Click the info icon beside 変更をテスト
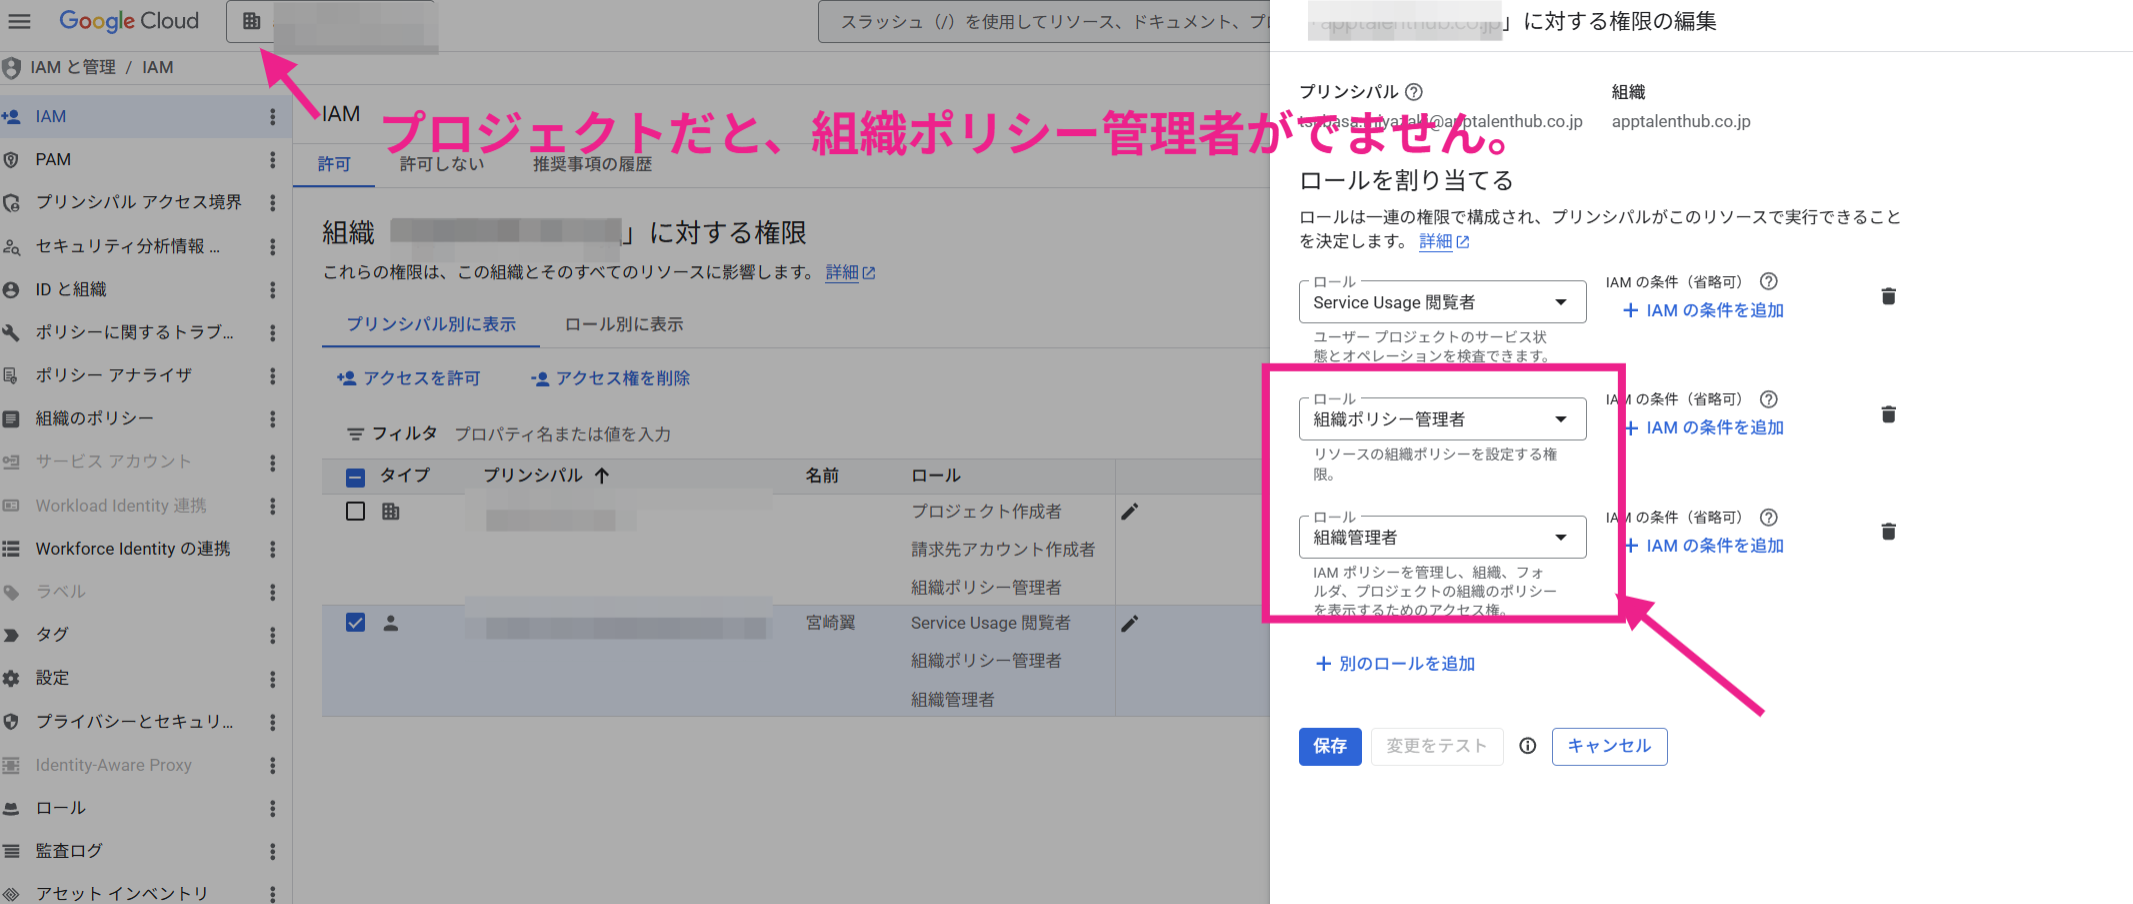 [1527, 746]
